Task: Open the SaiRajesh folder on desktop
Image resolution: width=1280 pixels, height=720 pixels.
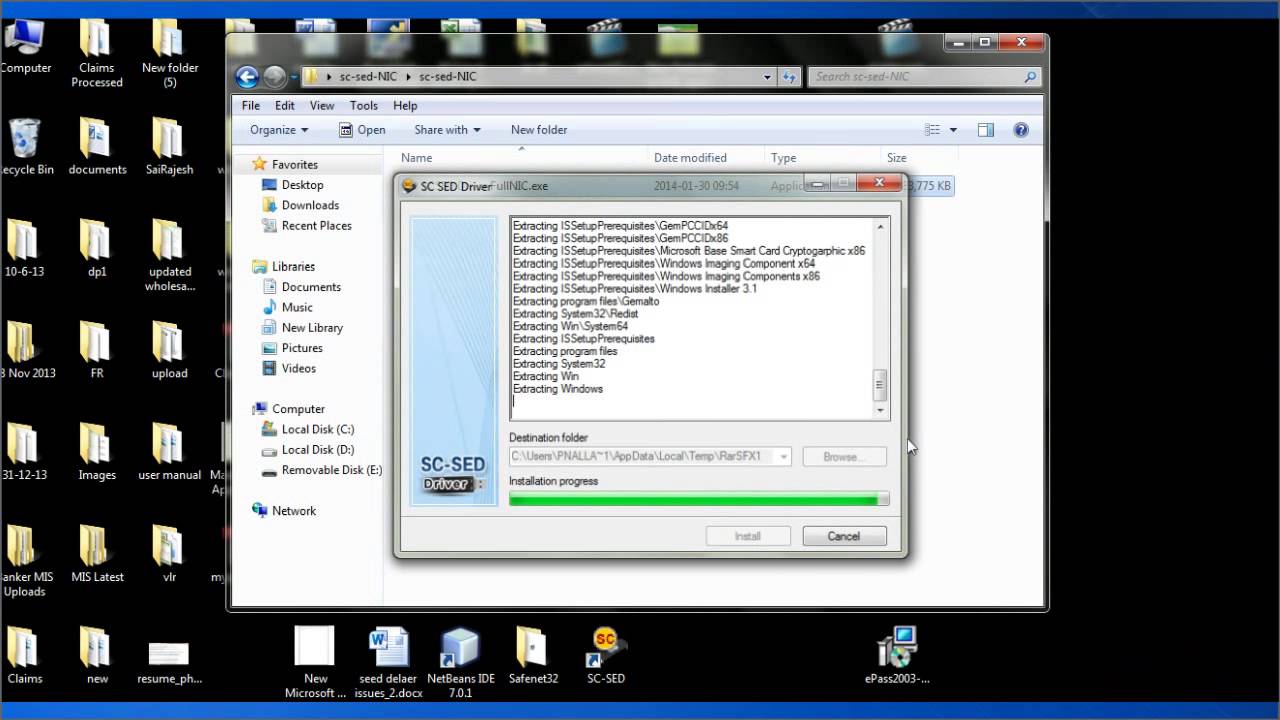Action: (x=169, y=147)
